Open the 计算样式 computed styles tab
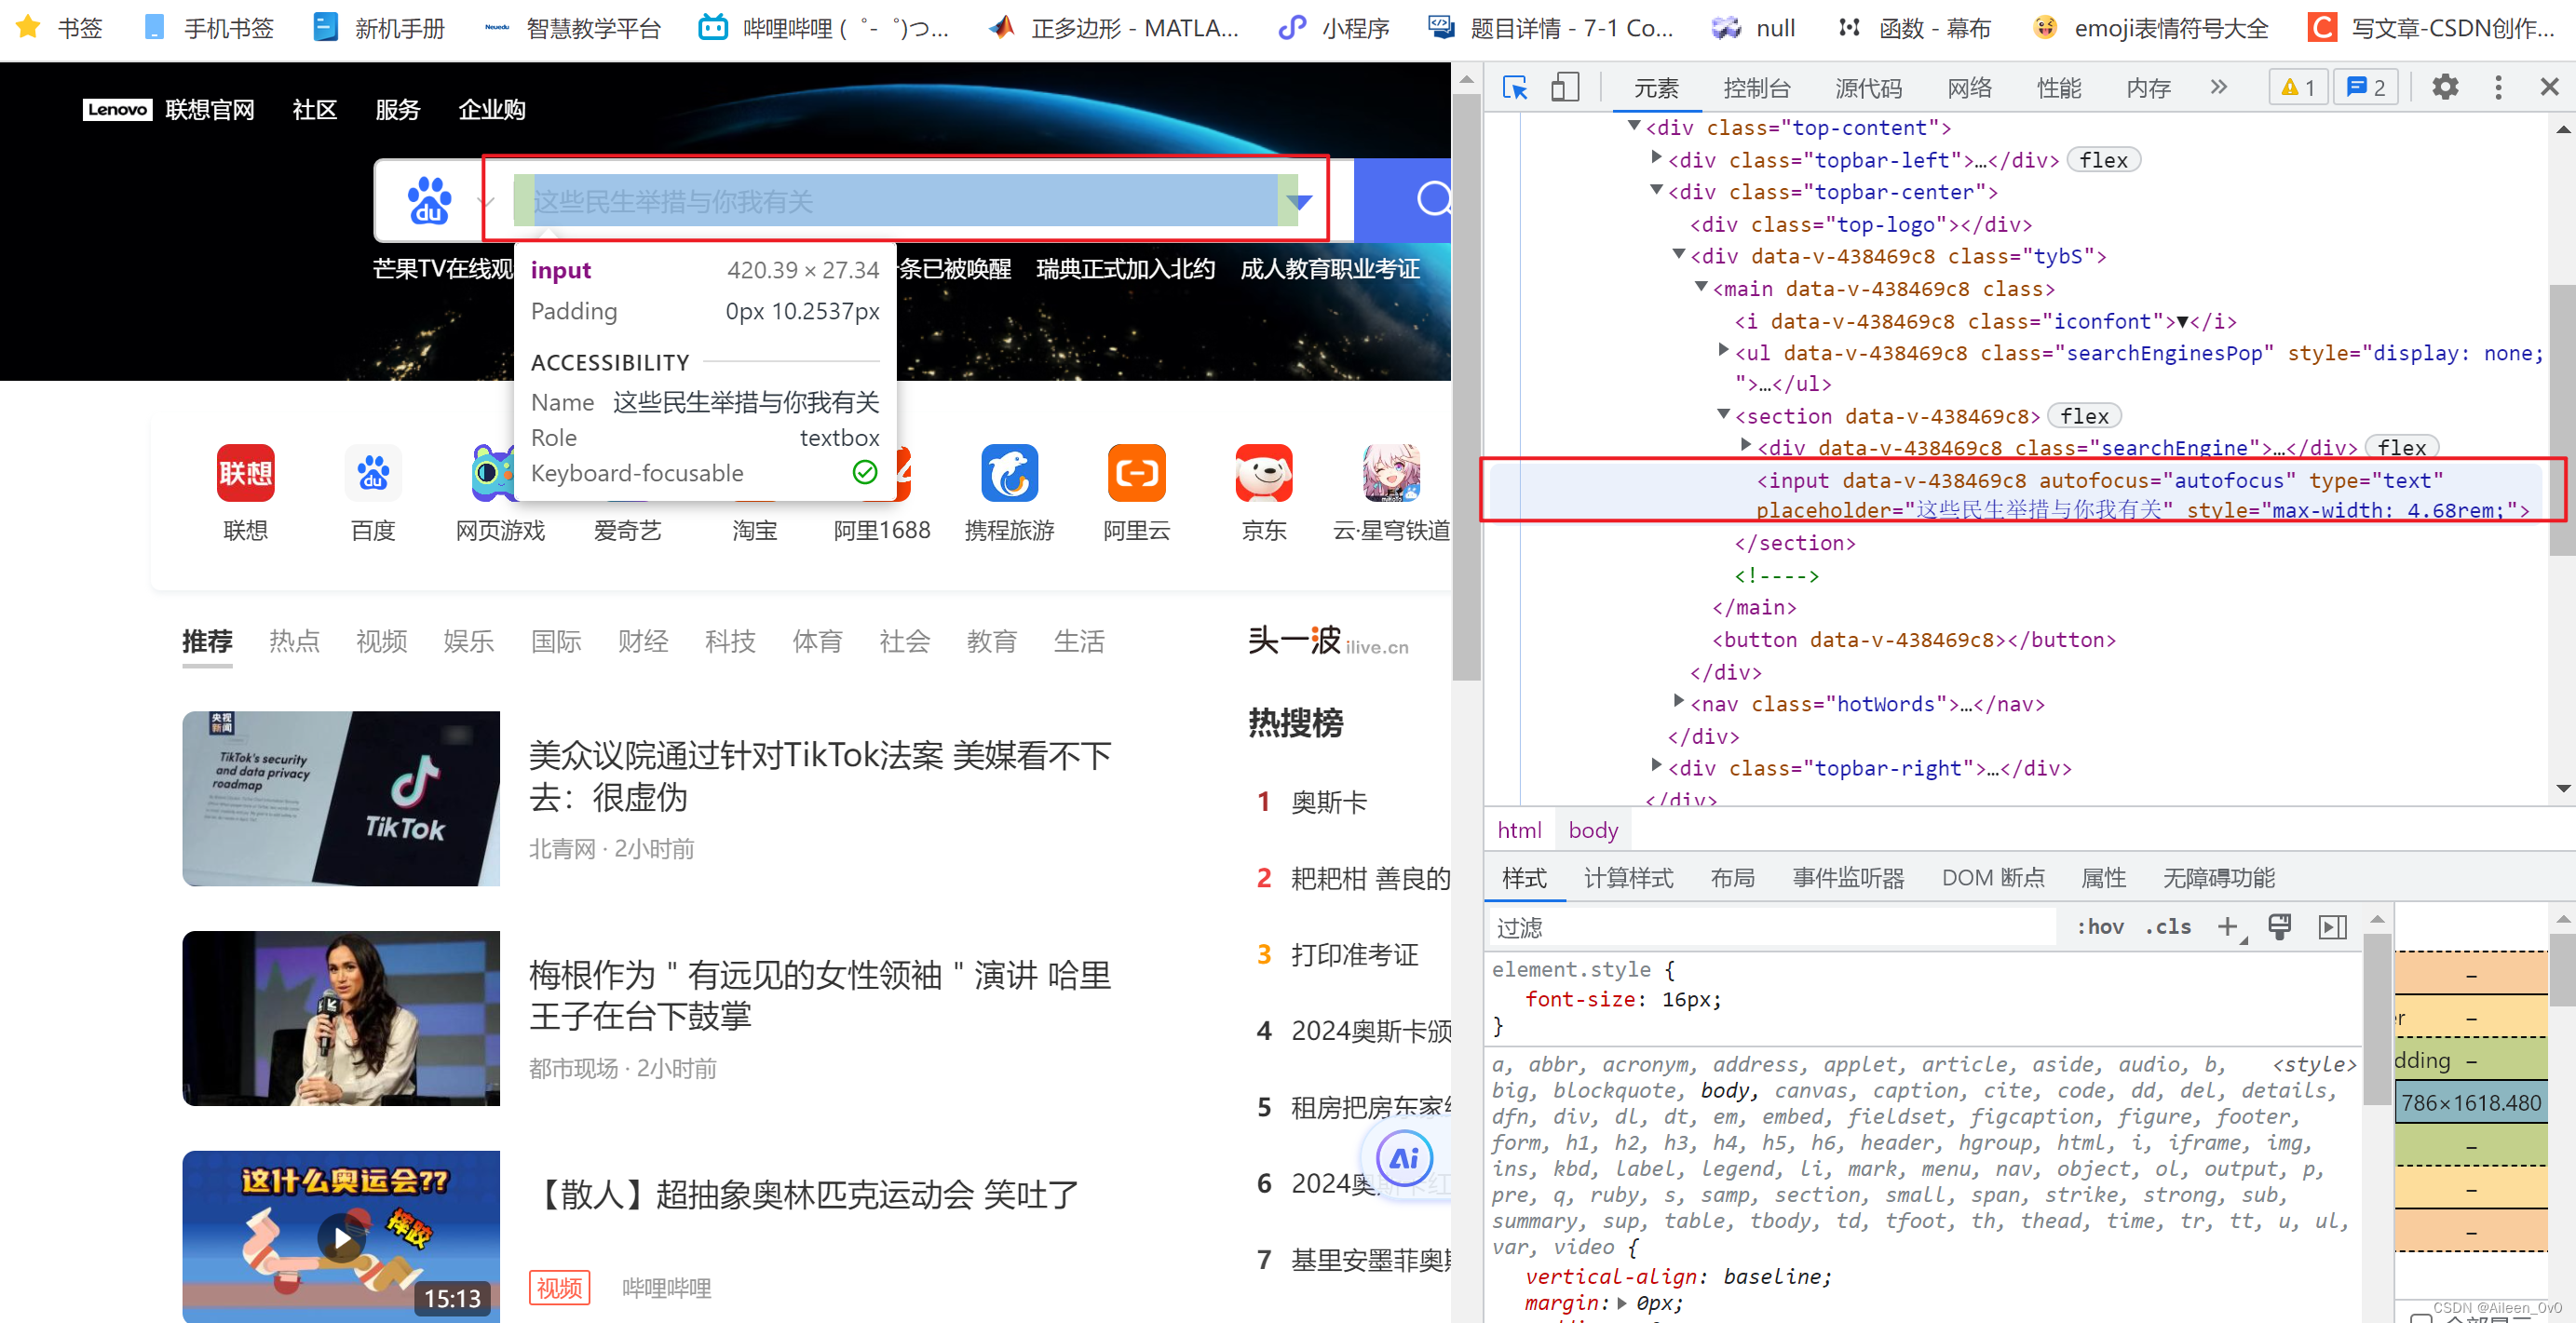The width and height of the screenshot is (2576, 1323). click(x=1628, y=878)
